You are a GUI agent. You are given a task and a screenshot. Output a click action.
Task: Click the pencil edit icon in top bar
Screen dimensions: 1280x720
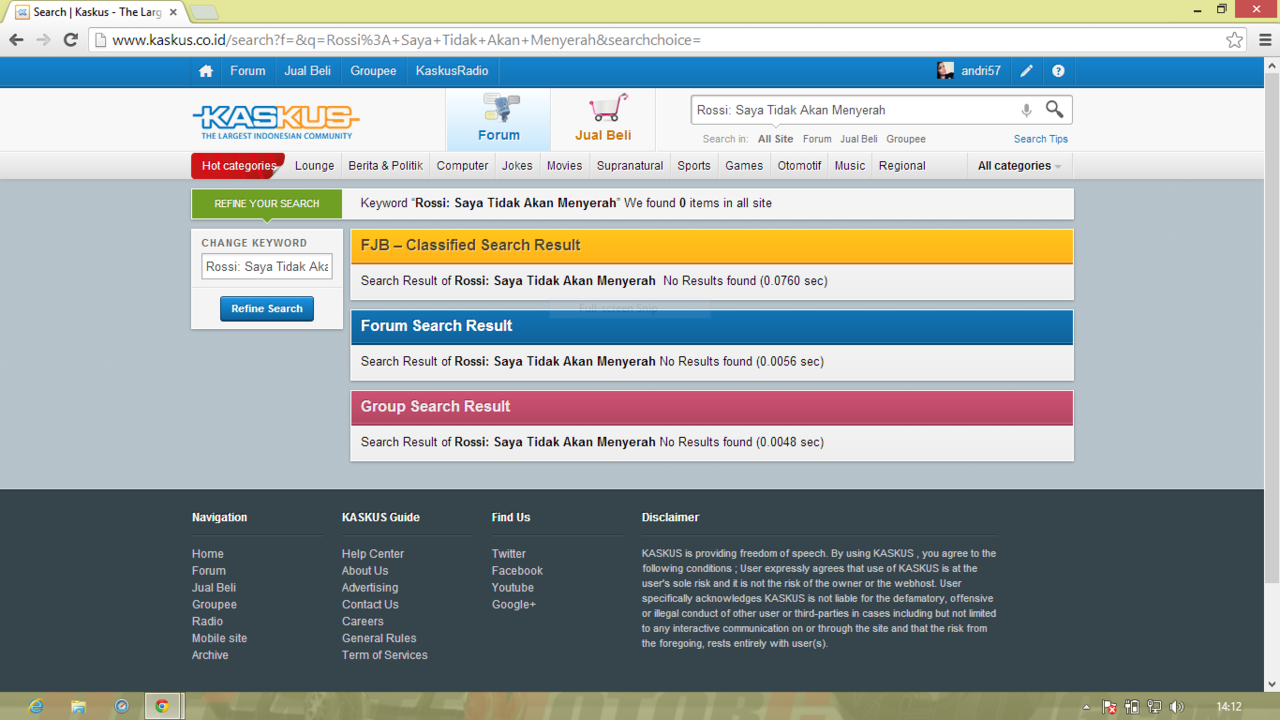coord(1026,71)
